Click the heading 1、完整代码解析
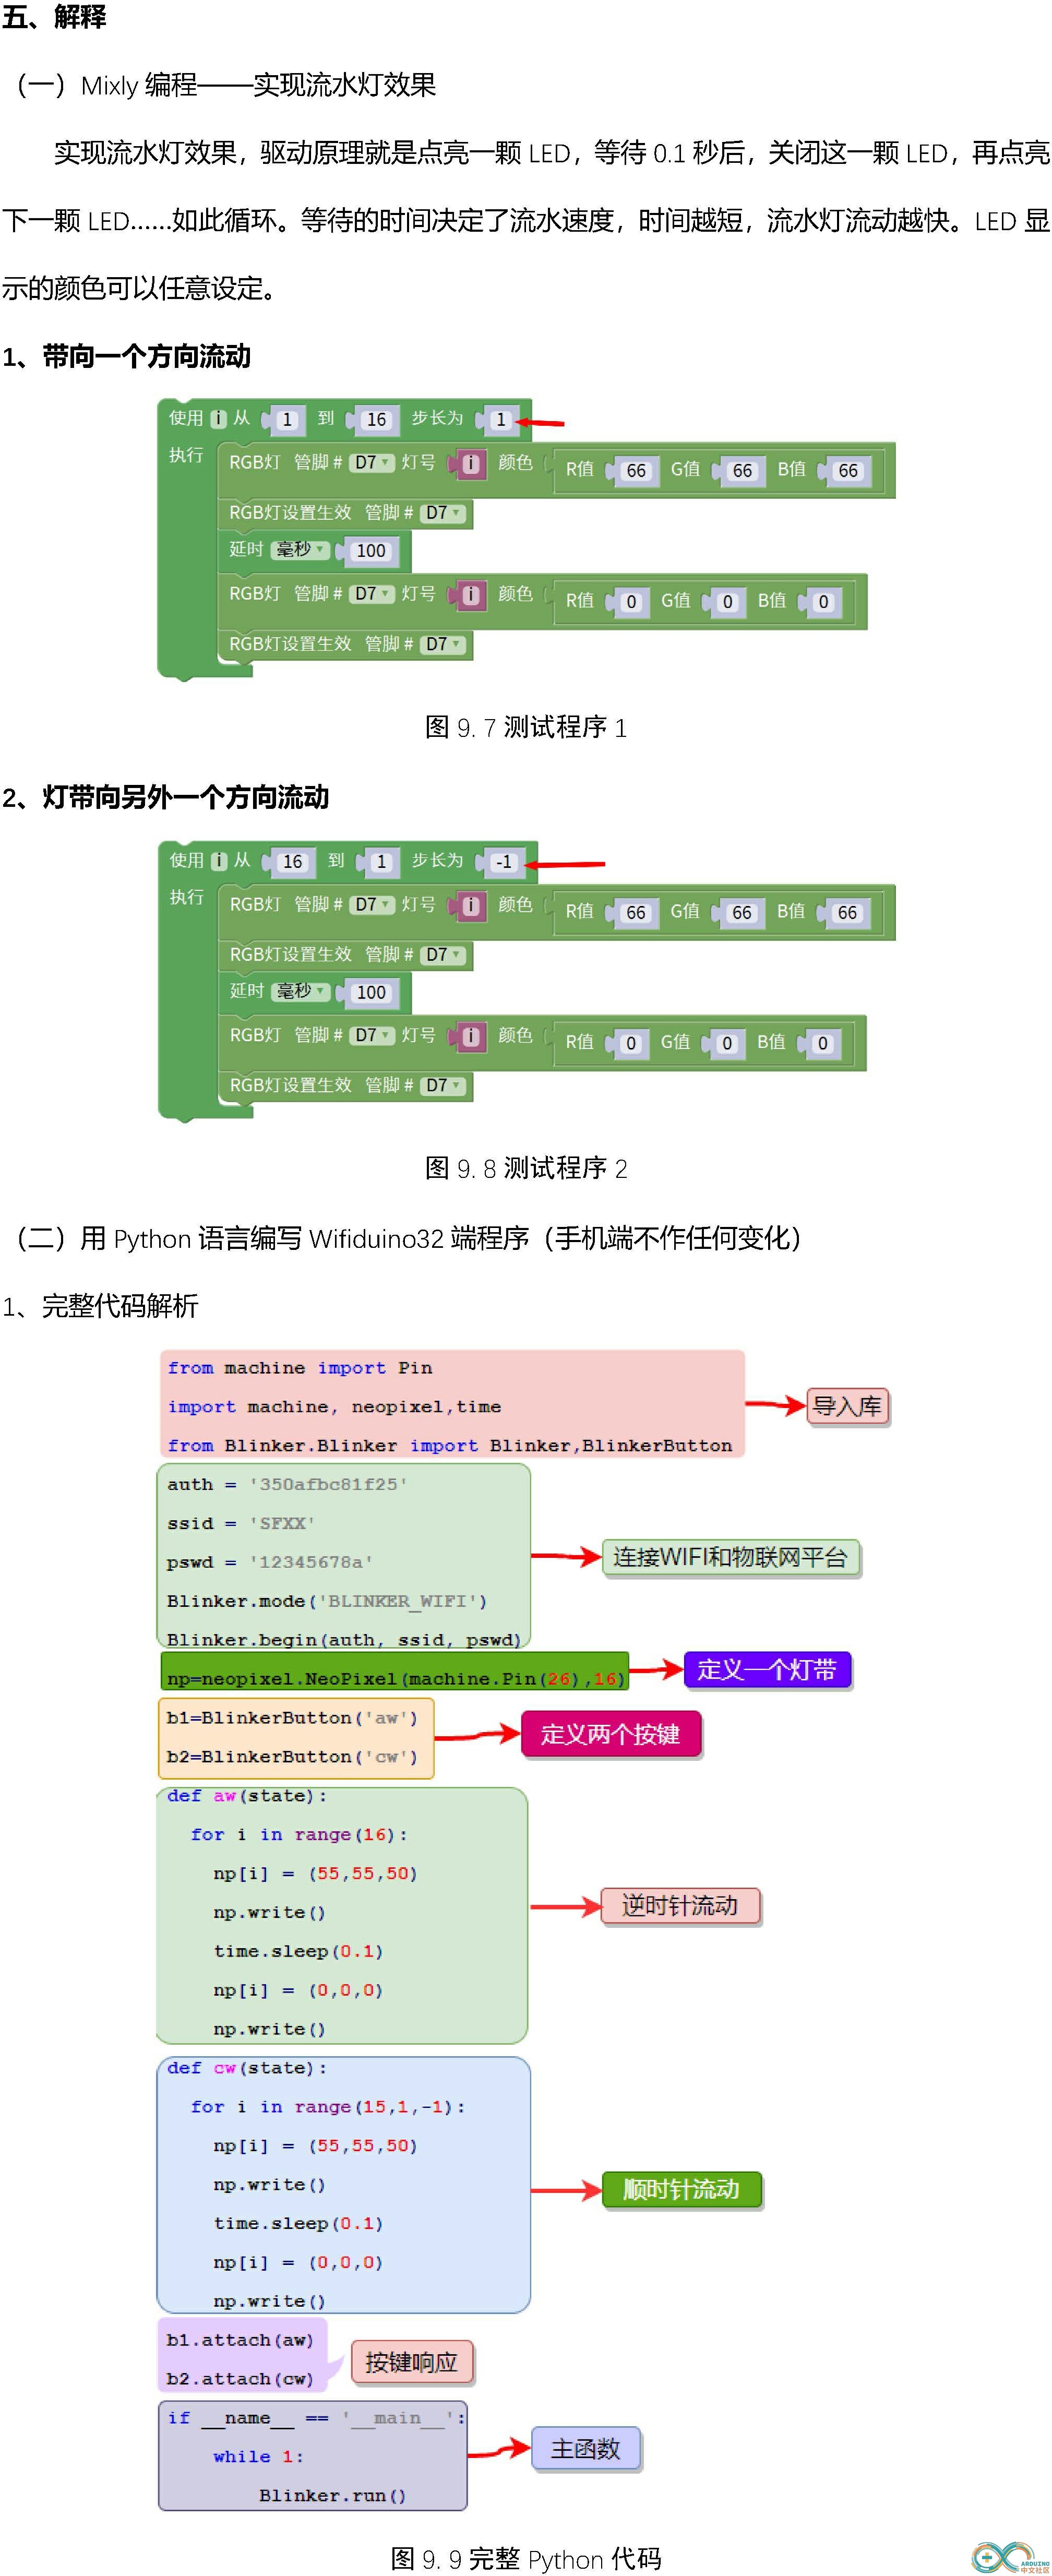The height and width of the screenshot is (2576, 1052). [x=101, y=1306]
